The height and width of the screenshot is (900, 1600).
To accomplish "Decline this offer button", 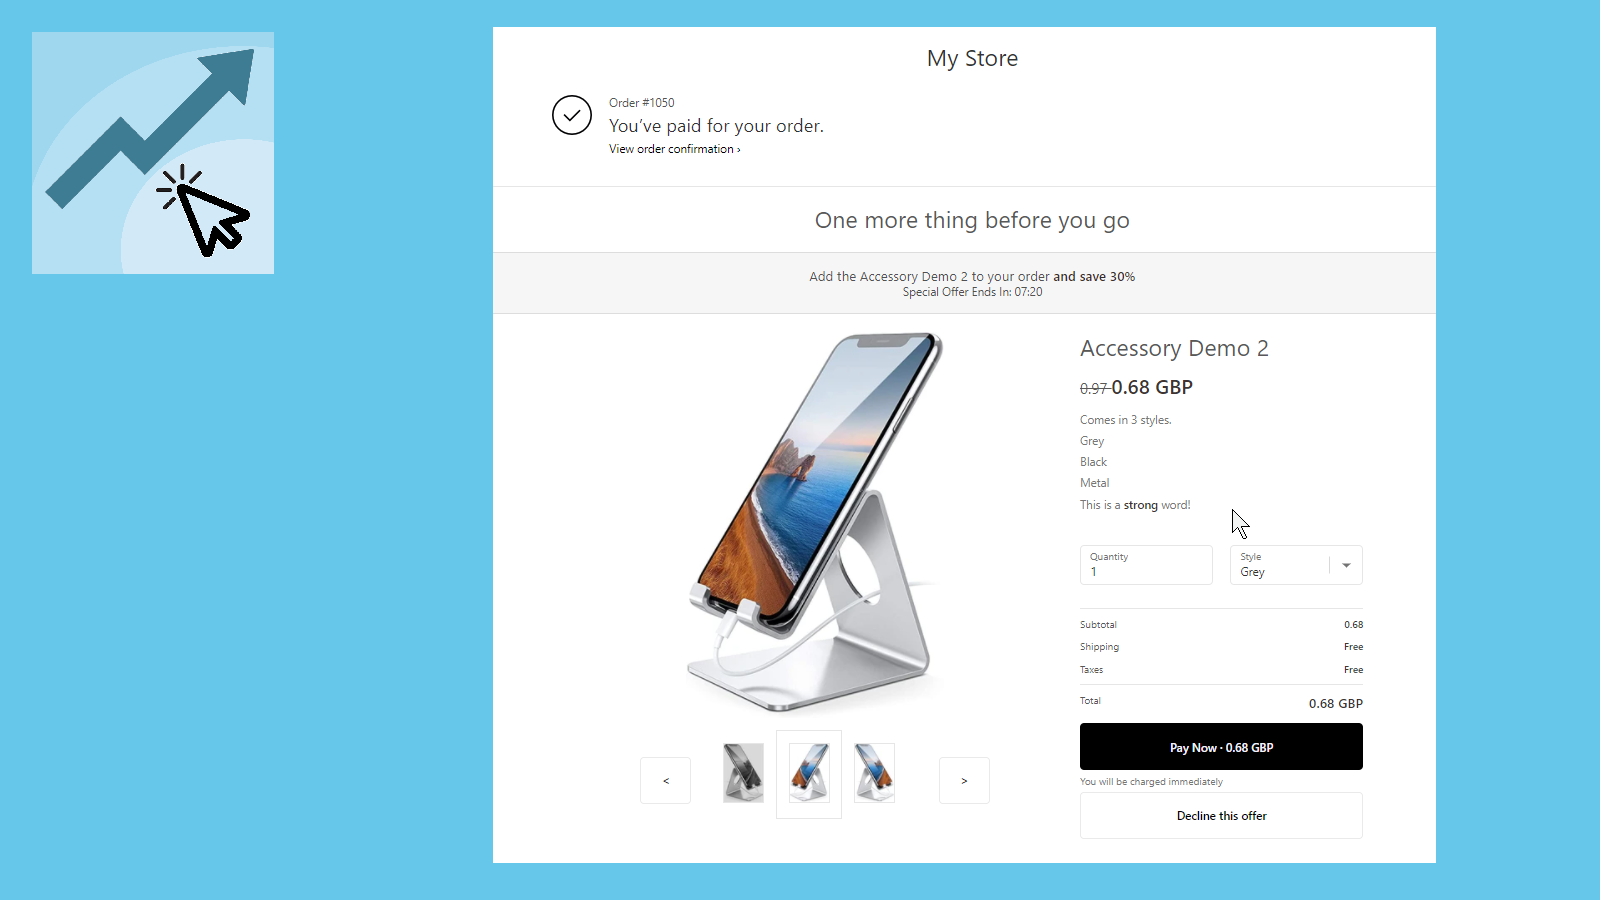I will click(1221, 816).
